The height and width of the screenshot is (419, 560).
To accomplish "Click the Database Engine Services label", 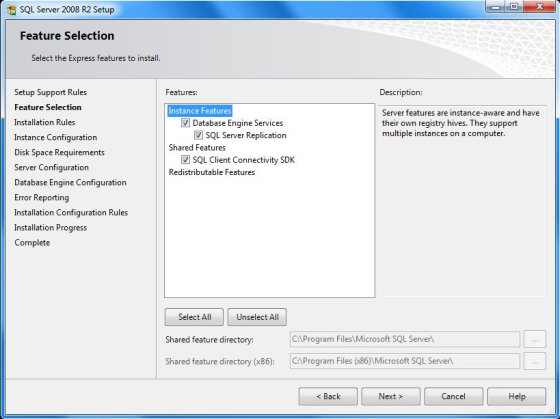I will [x=238, y=123].
